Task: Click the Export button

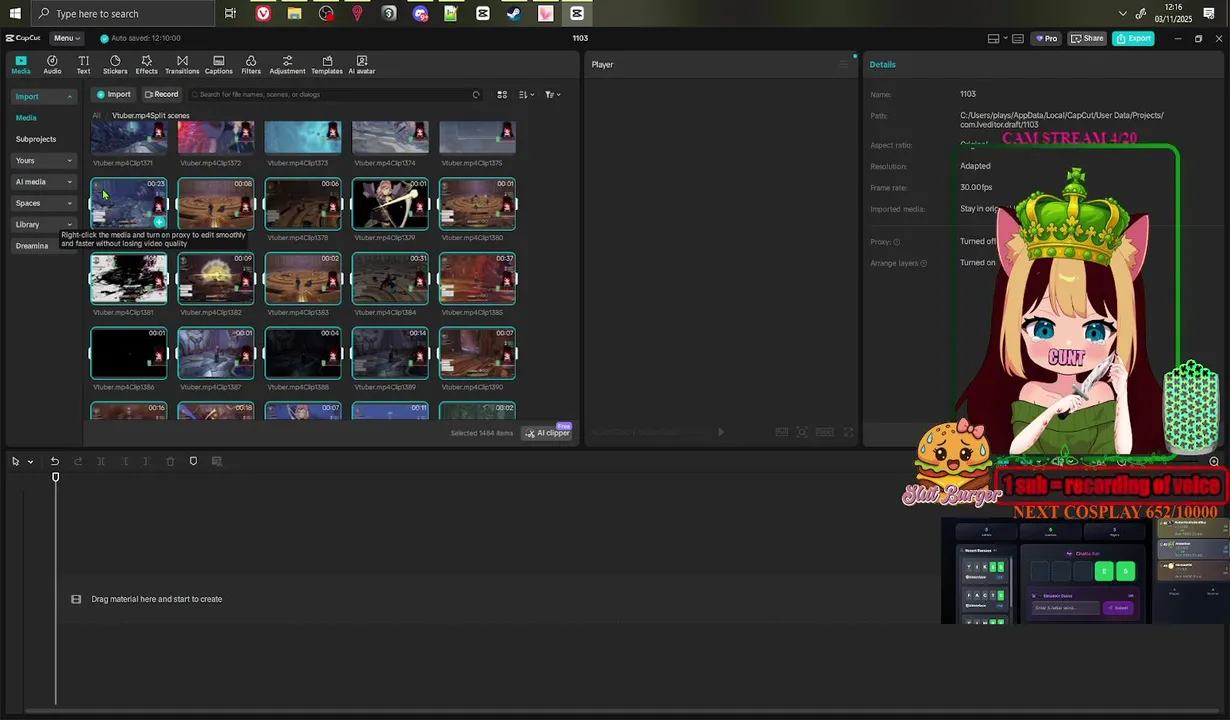Action: [x=1133, y=39]
